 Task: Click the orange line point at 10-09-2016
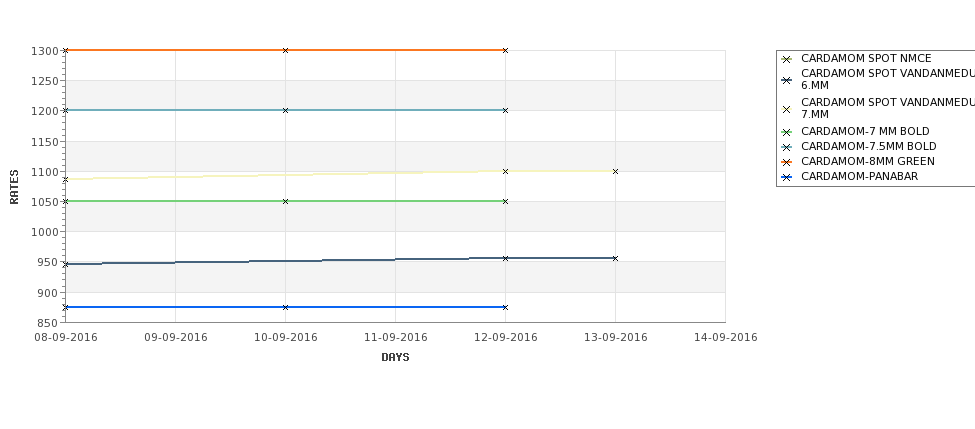[x=285, y=50]
